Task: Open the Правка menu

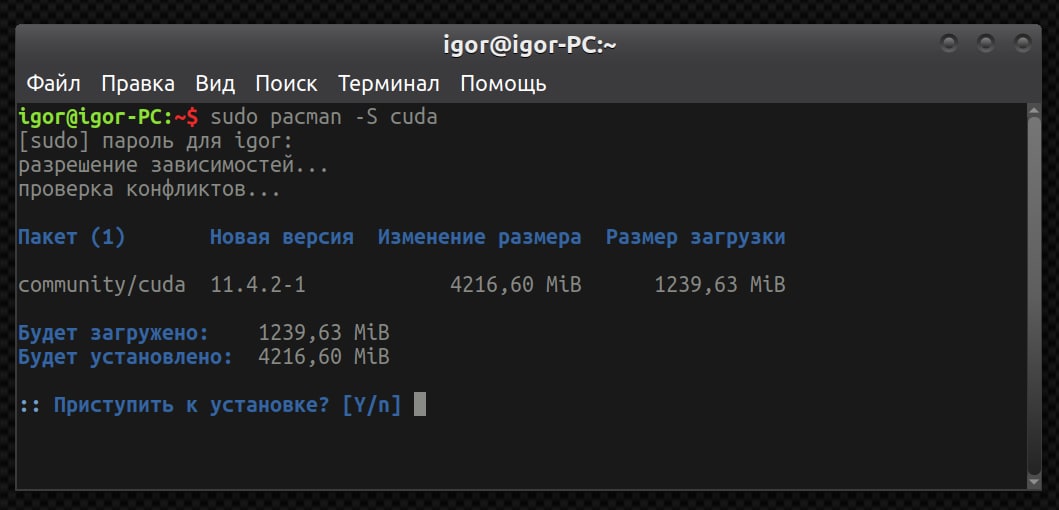Action: (x=138, y=83)
